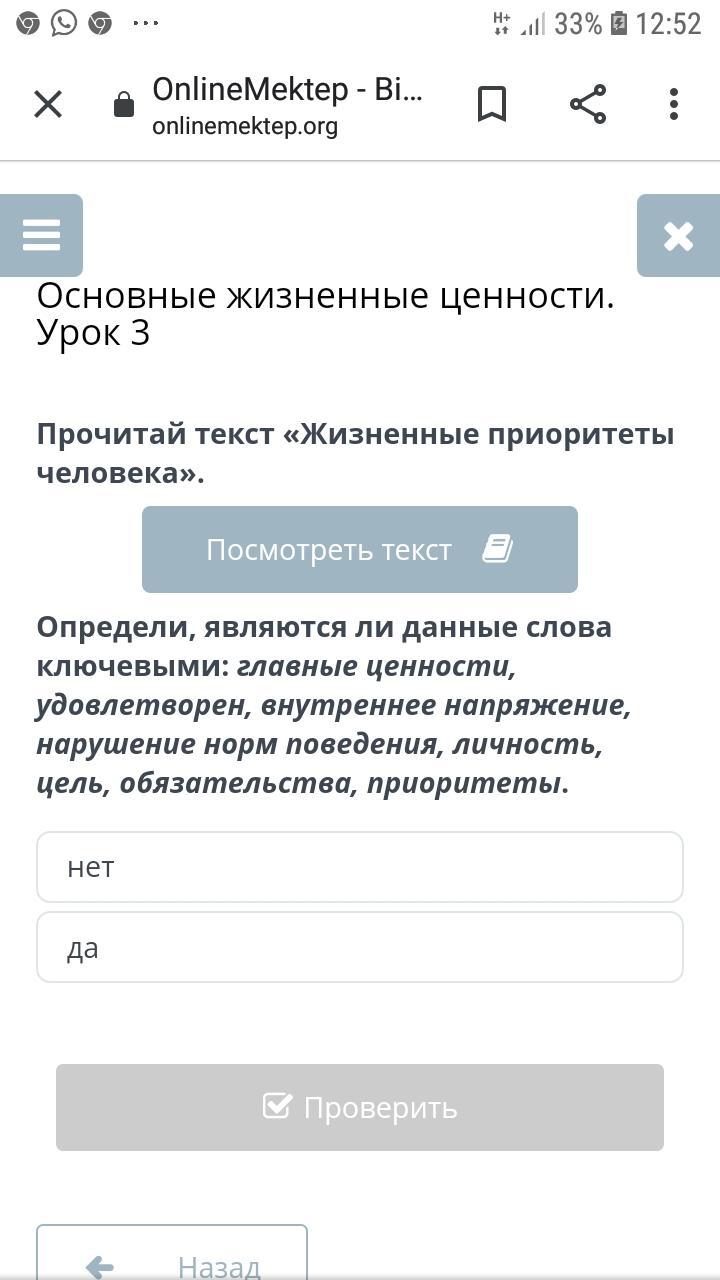Close the lesson with X button
The width and height of the screenshot is (720, 1280).
(678, 236)
